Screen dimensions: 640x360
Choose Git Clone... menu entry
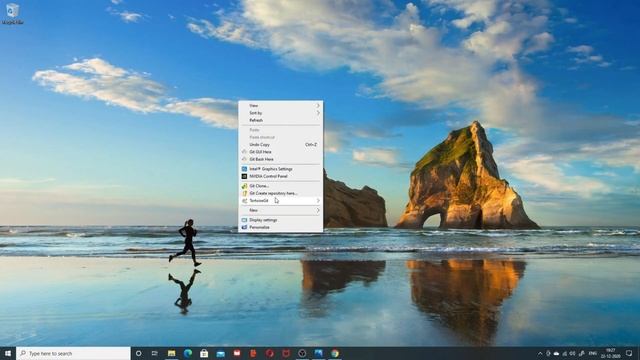pos(280,186)
